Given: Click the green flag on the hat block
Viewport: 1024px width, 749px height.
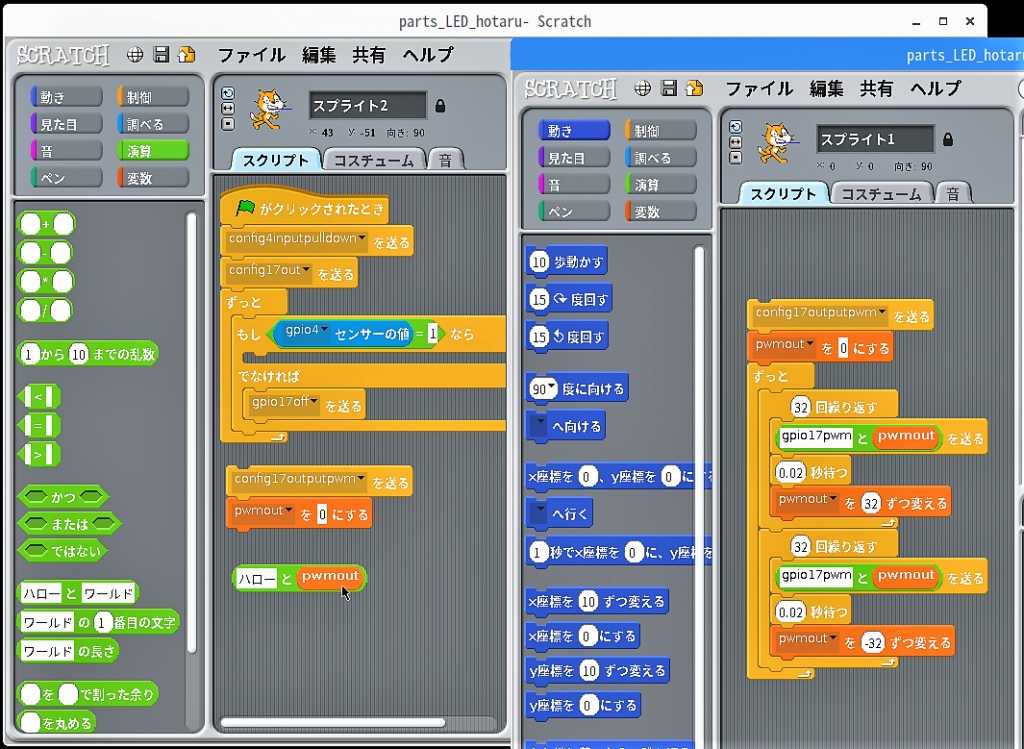Looking at the screenshot, I should pyautogui.click(x=245, y=209).
